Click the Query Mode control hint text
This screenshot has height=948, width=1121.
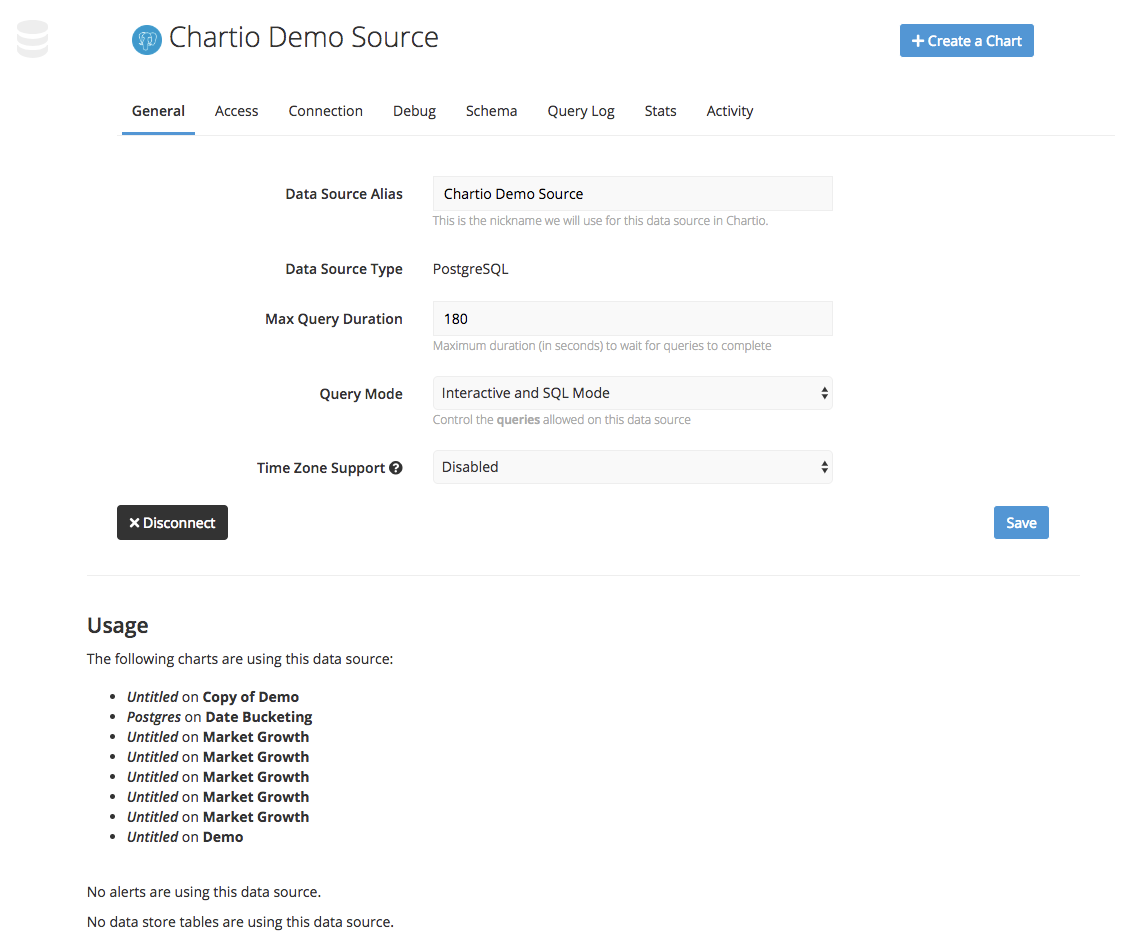point(562,420)
